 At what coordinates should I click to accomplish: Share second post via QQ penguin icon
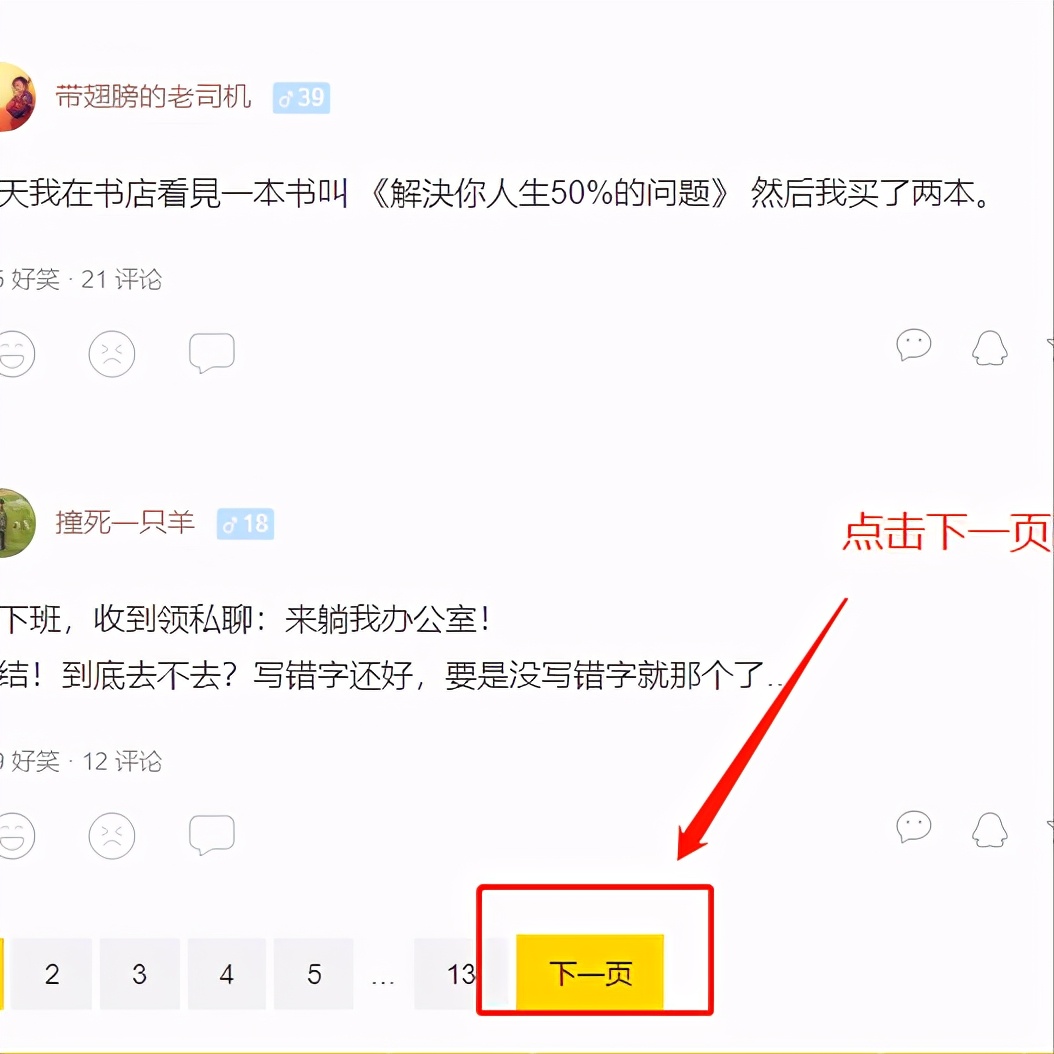point(989,830)
